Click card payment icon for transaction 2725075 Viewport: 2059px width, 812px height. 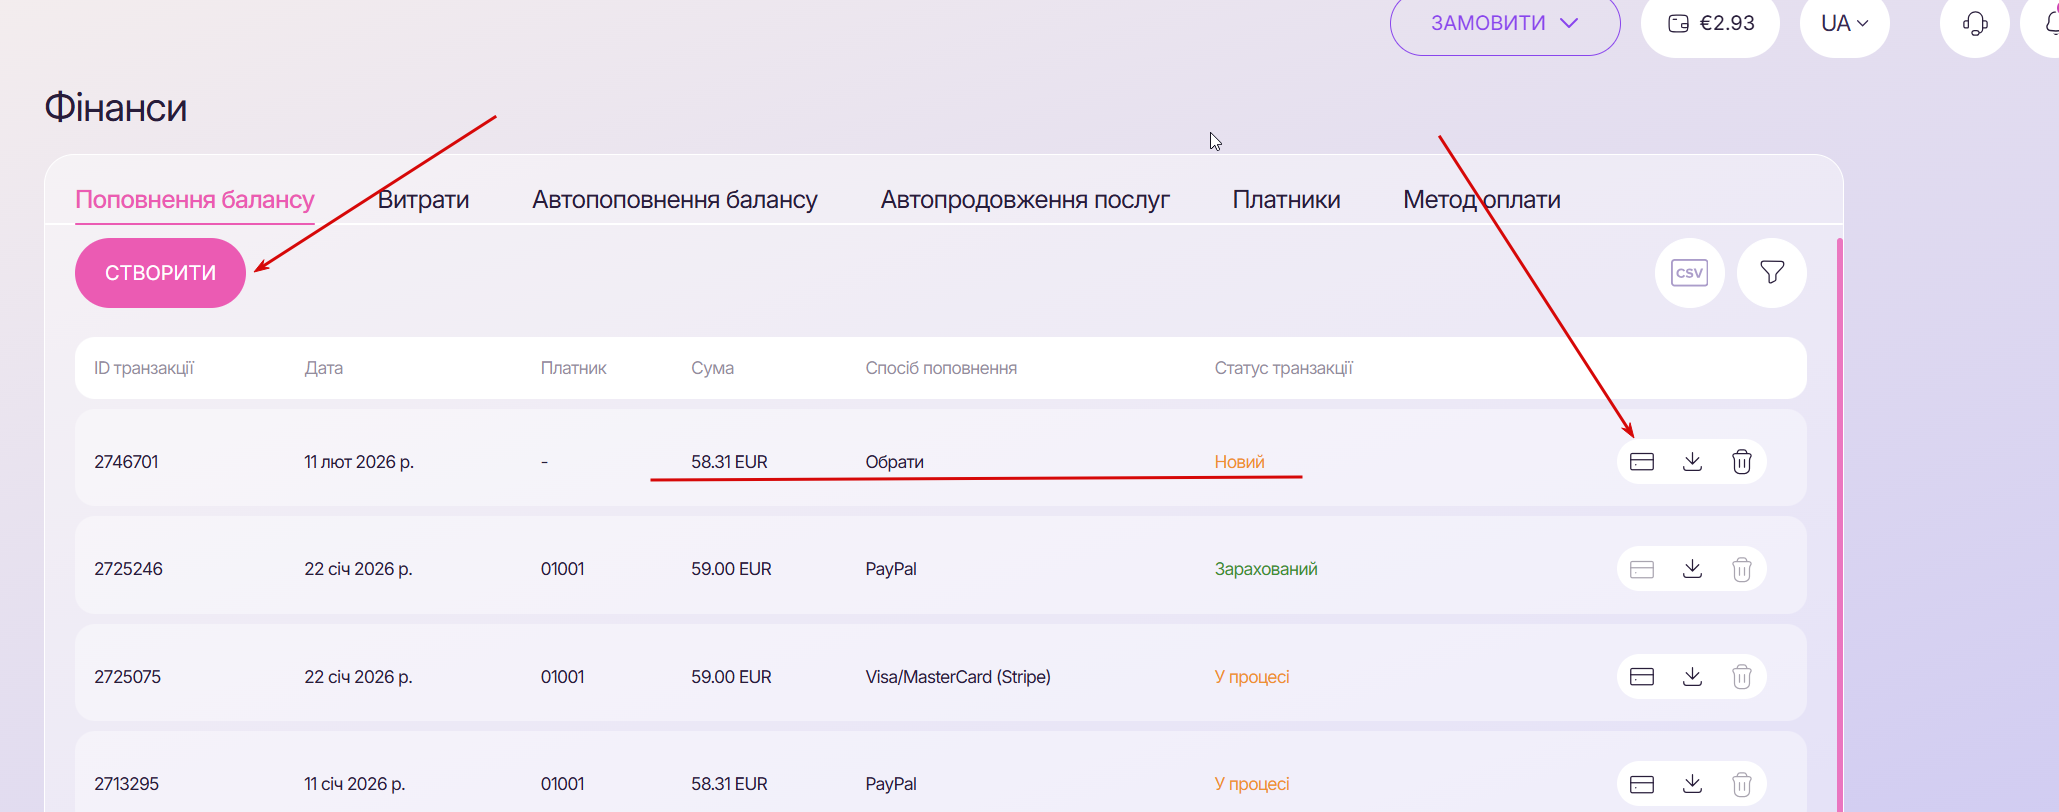coord(1642,677)
